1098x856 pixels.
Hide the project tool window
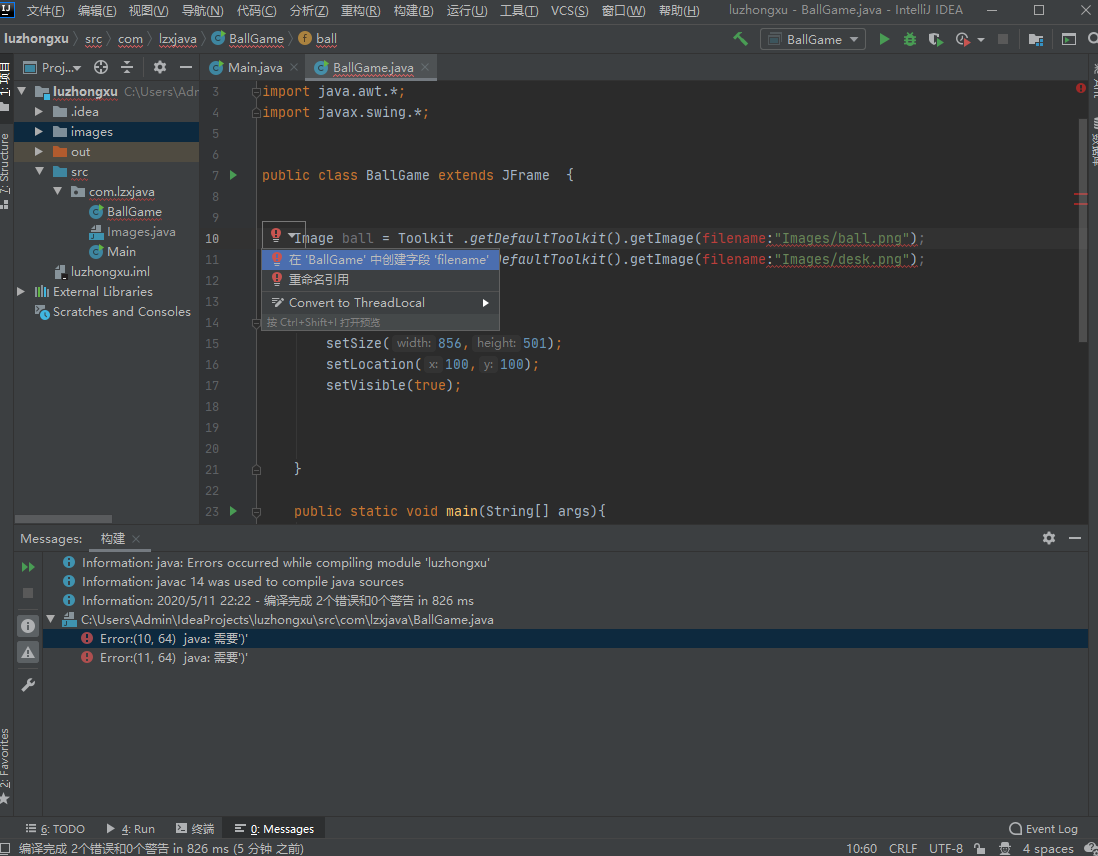pyautogui.click(x=186, y=67)
